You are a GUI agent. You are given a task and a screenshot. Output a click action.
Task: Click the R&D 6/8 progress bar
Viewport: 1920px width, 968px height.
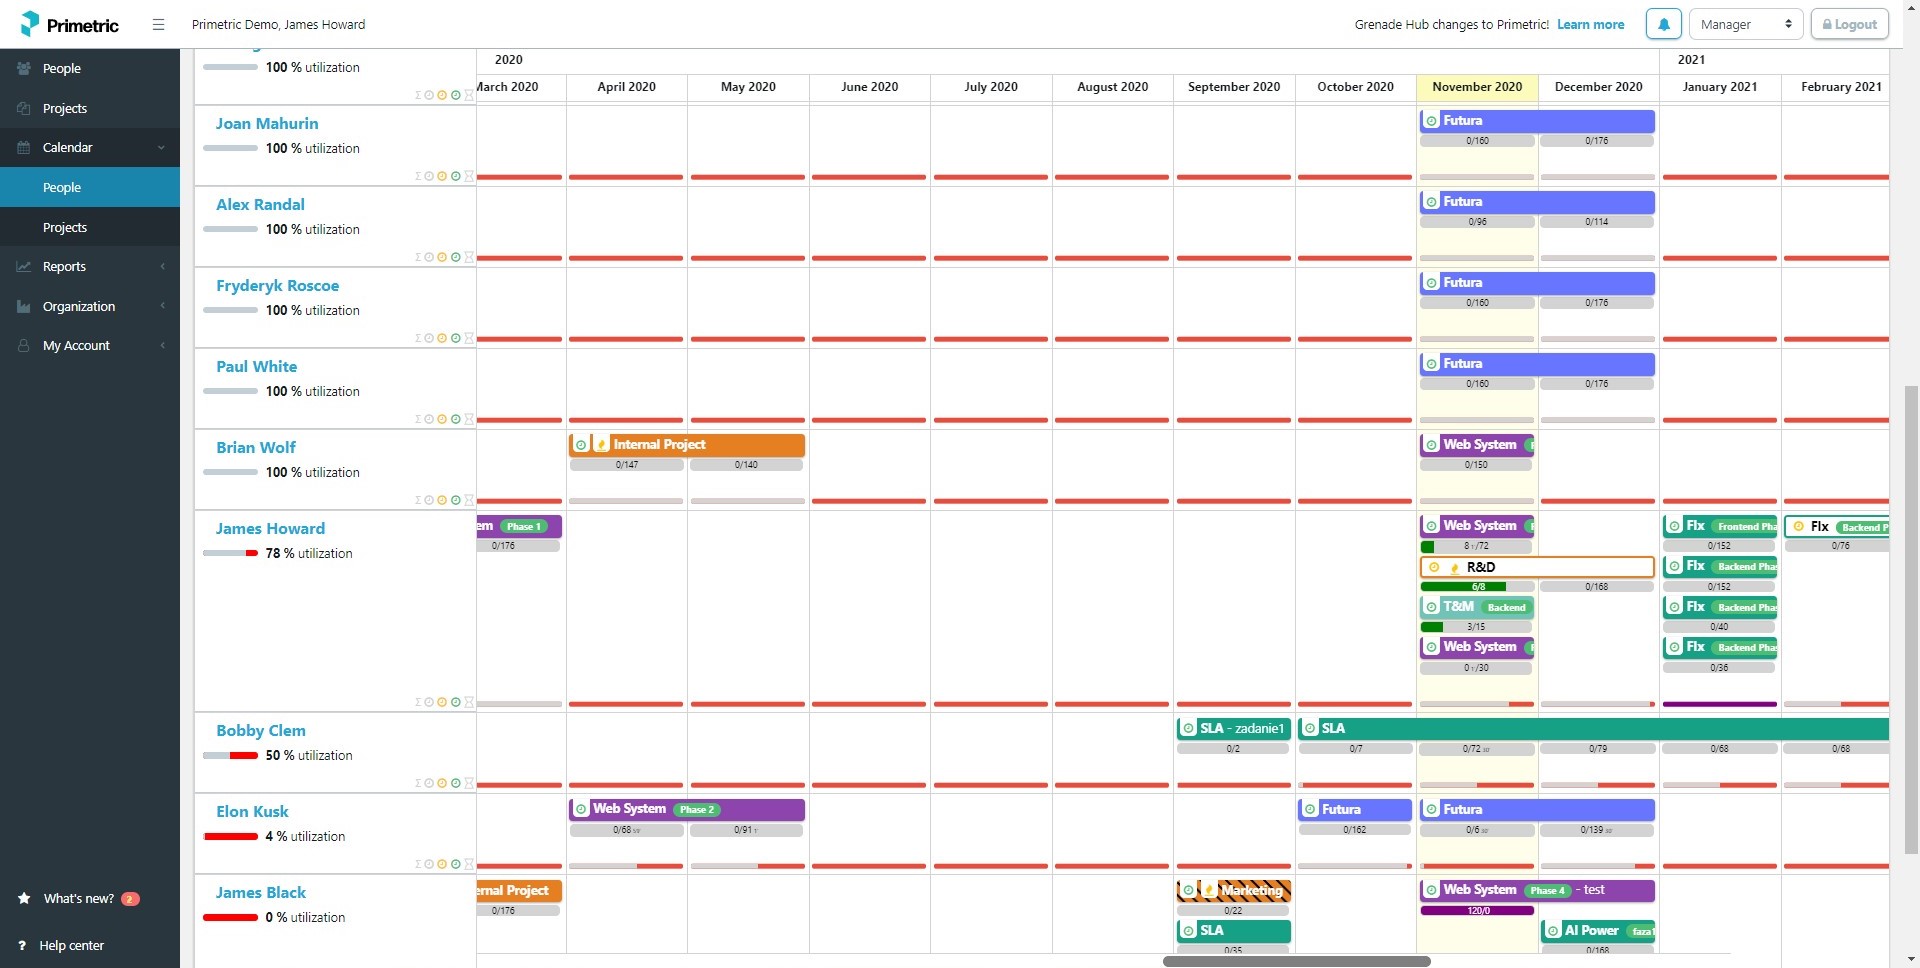tap(1478, 587)
